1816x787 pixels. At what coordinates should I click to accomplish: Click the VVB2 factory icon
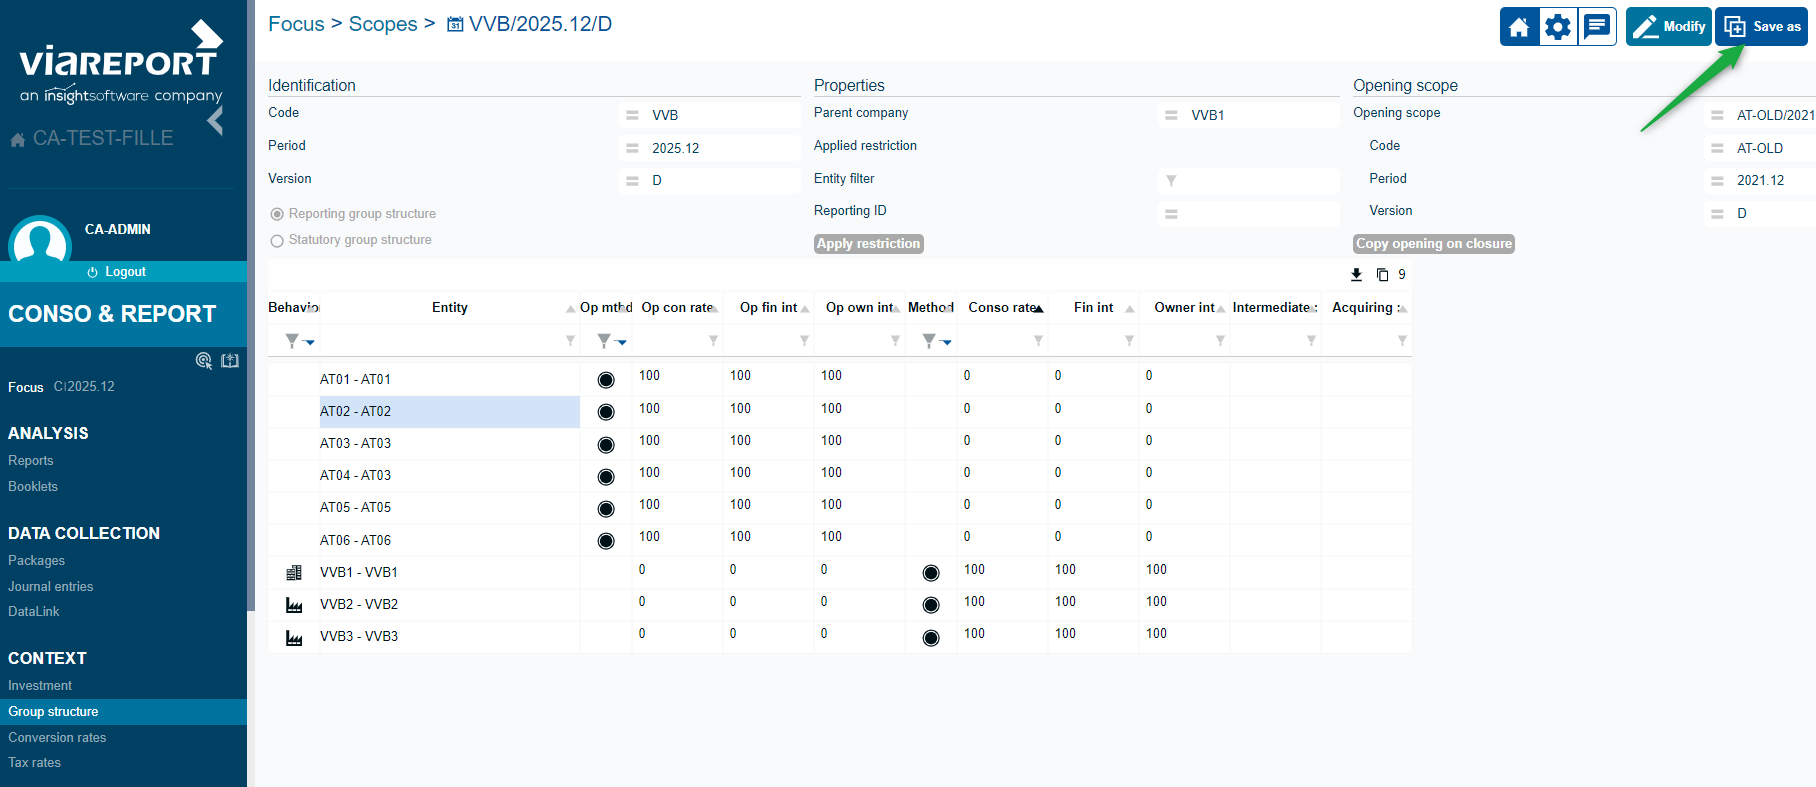click(x=294, y=605)
